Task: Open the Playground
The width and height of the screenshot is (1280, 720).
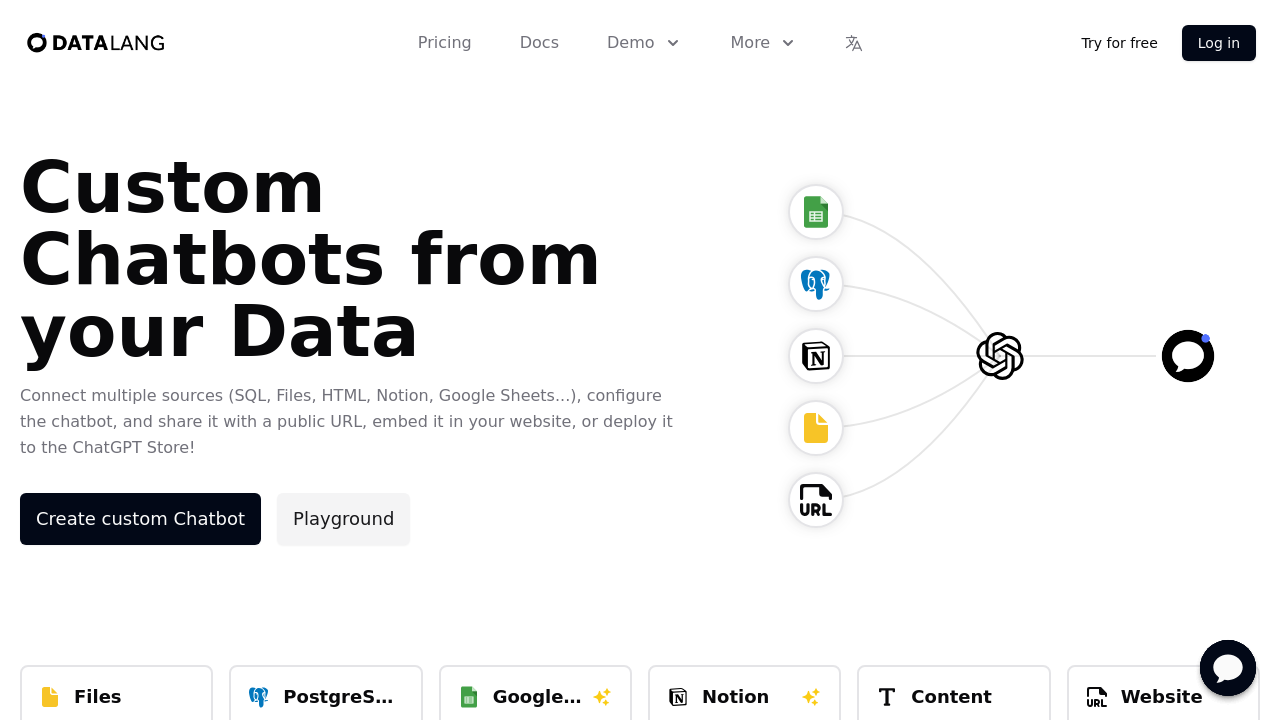Action: click(343, 518)
